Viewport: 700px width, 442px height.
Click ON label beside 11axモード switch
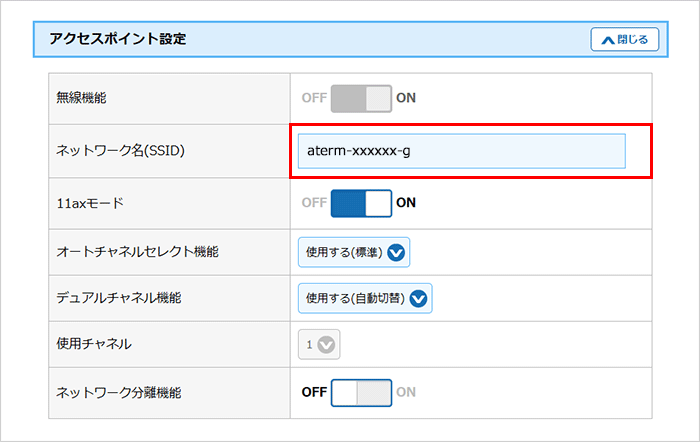click(x=406, y=202)
